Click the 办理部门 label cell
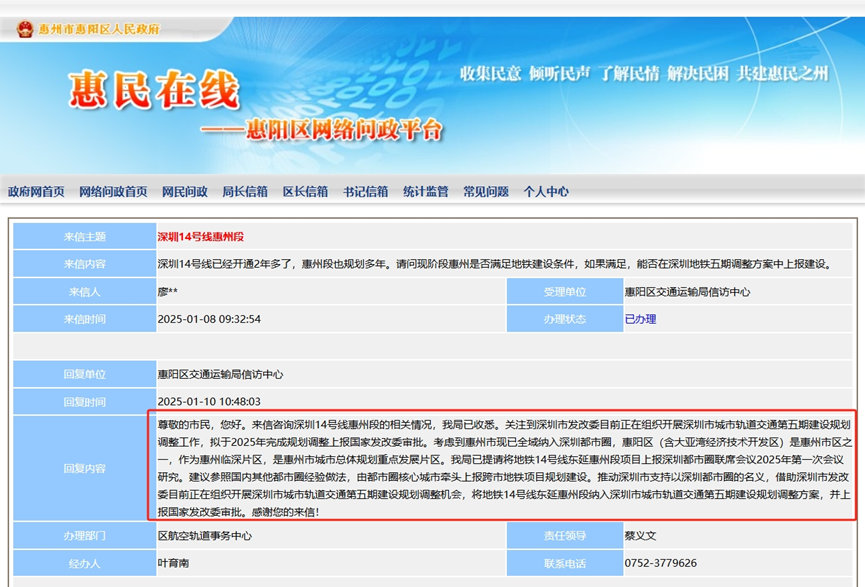The height and width of the screenshot is (587, 865). (x=84, y=536)
